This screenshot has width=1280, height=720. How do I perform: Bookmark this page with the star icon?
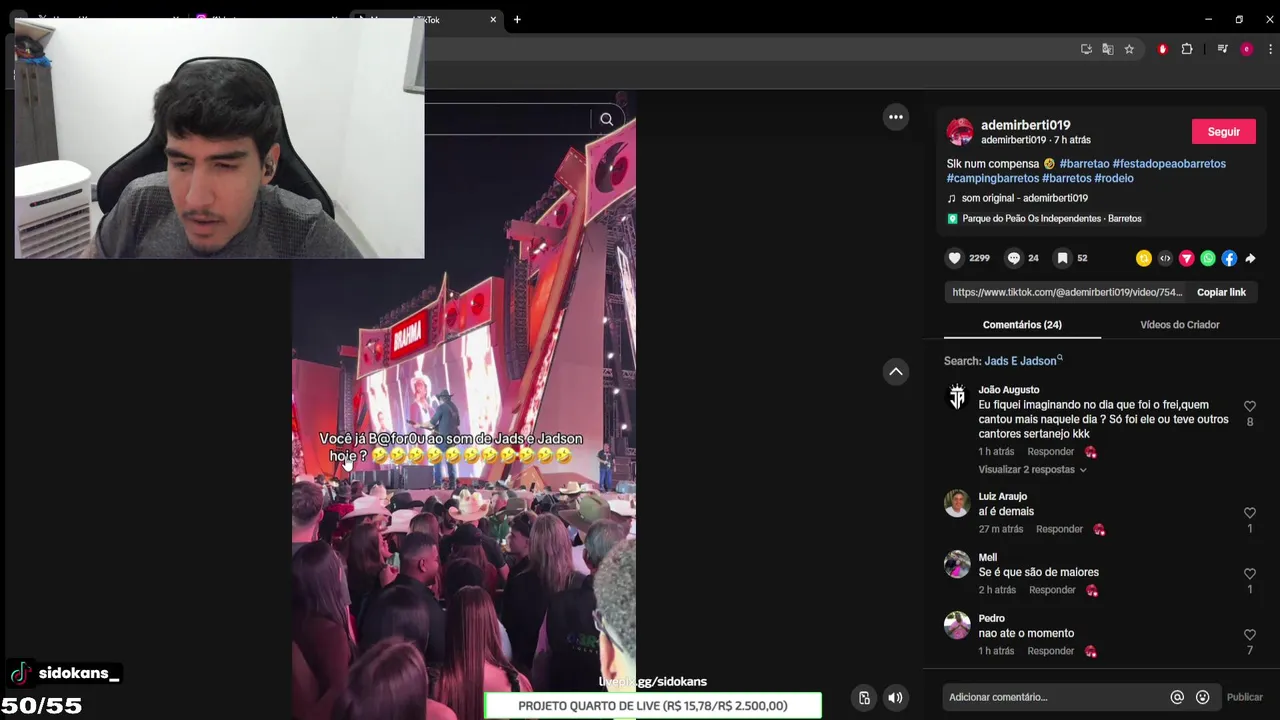pos(1129,49)
